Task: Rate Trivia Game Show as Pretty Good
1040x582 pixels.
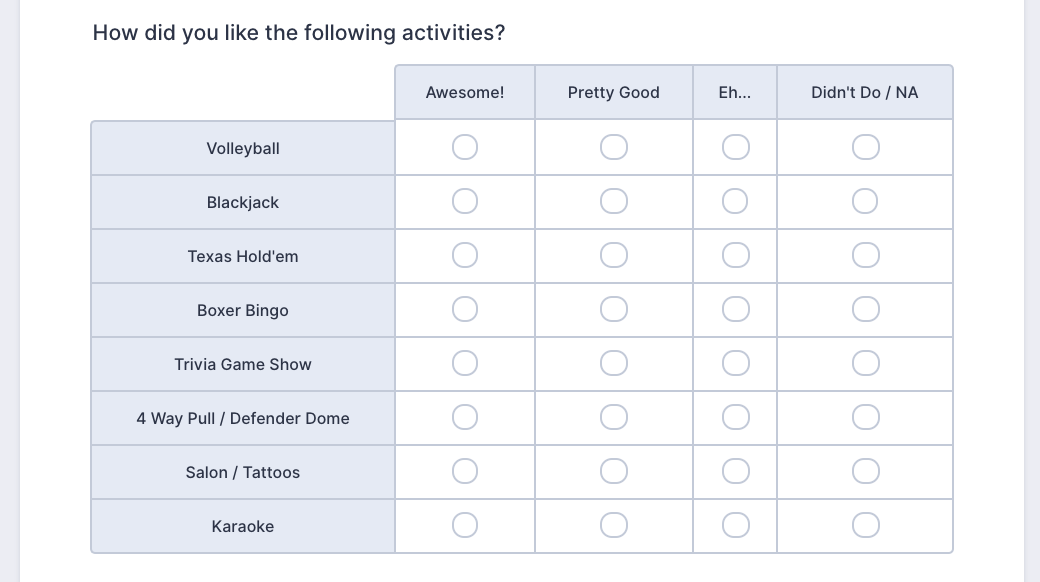Action: pos(614,364)
